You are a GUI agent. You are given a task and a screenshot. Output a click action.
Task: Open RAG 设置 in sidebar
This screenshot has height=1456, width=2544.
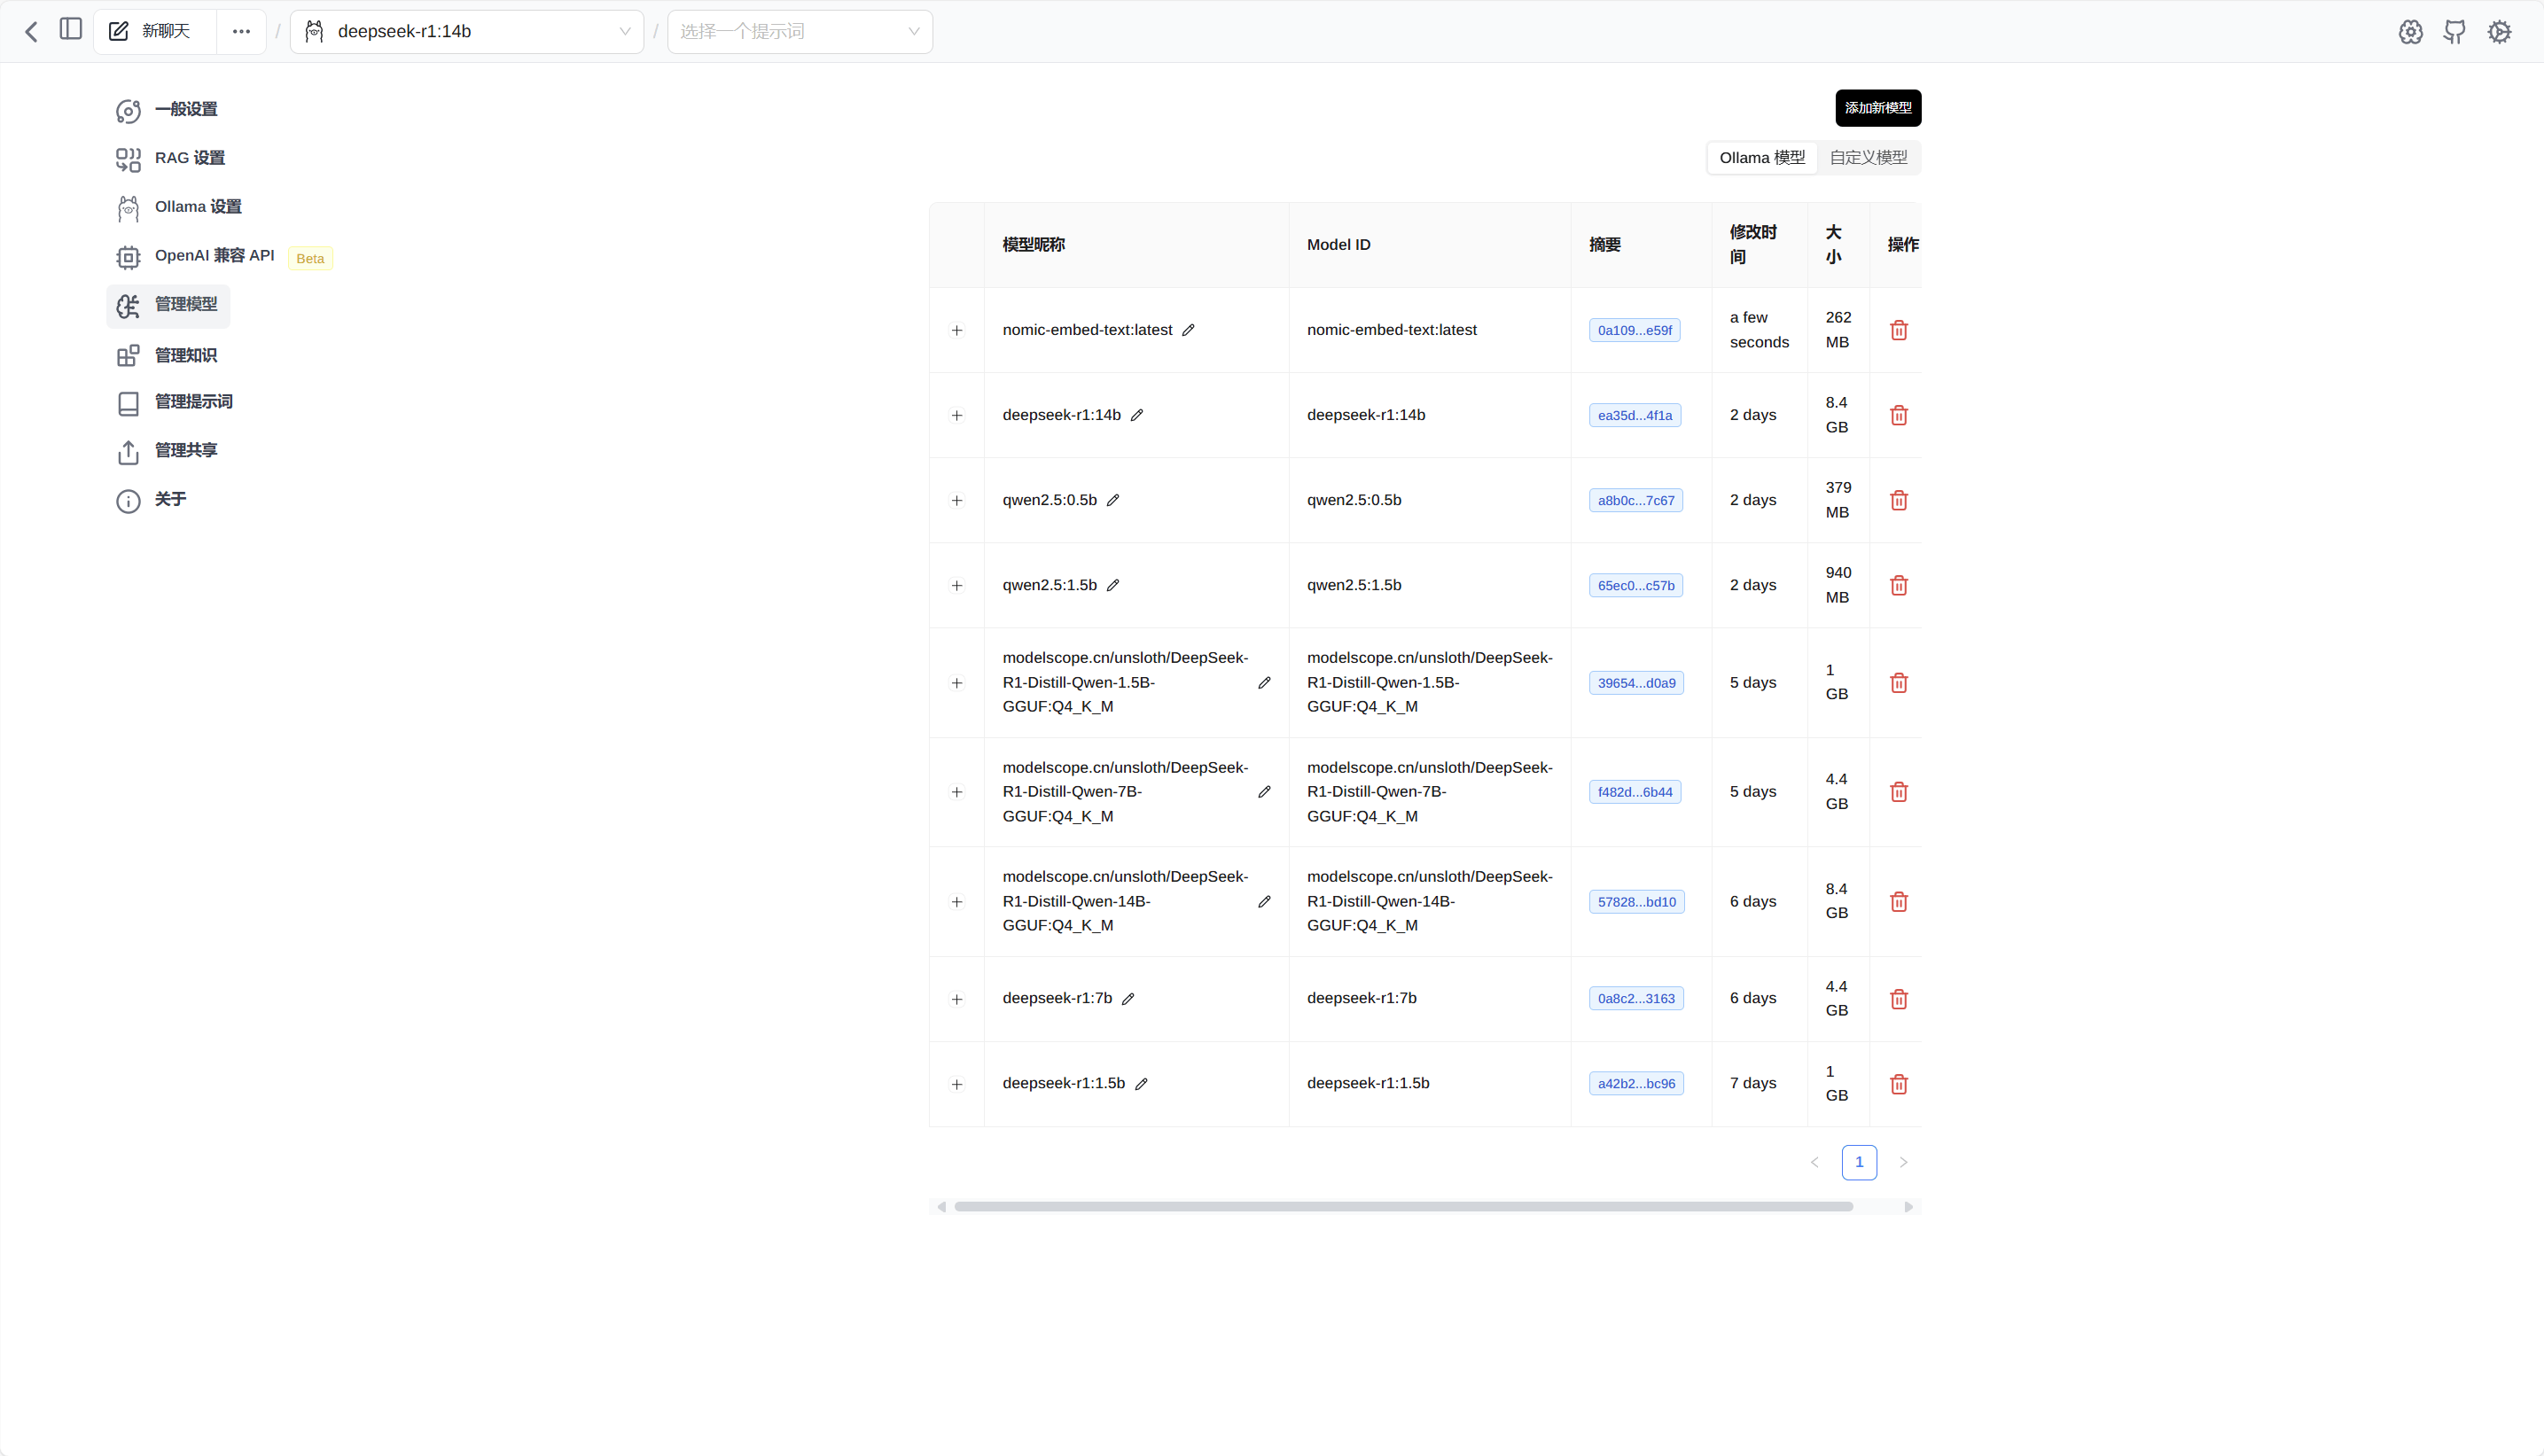click(x=189, y=158)
